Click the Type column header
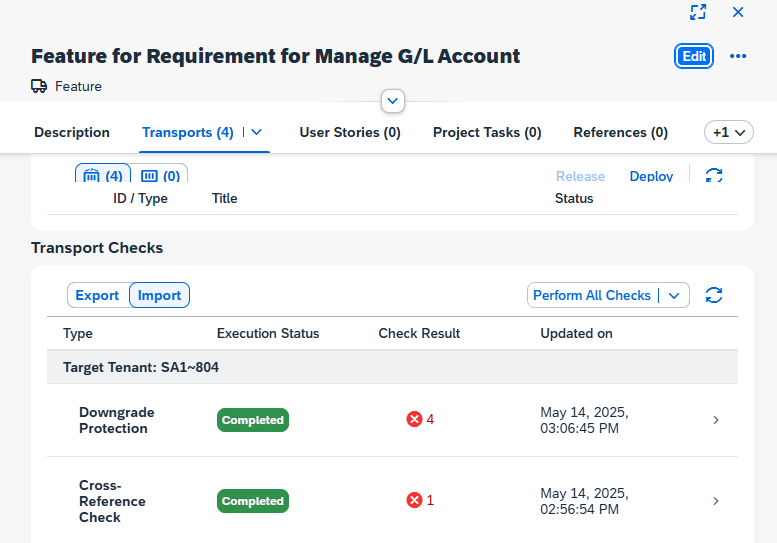The width and height of the screenshot is (777, 543). click(78, 333)
